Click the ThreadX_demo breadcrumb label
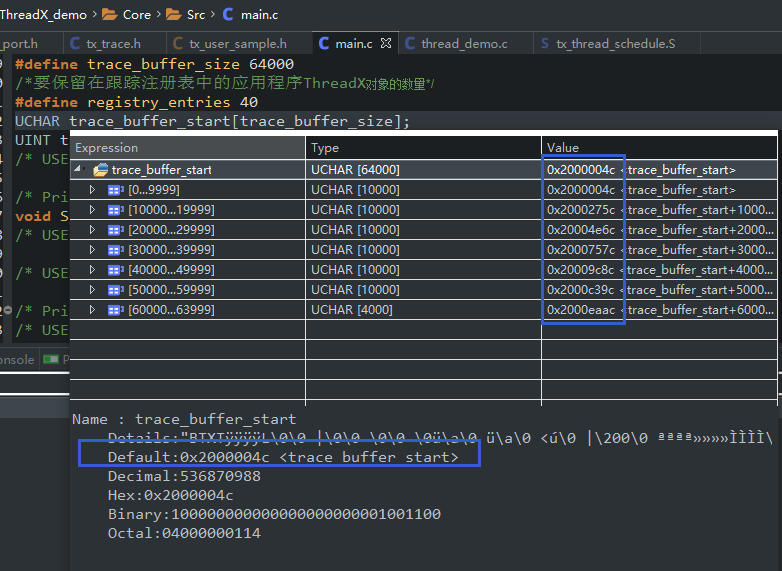782x571 pixels. coord(43,14)
